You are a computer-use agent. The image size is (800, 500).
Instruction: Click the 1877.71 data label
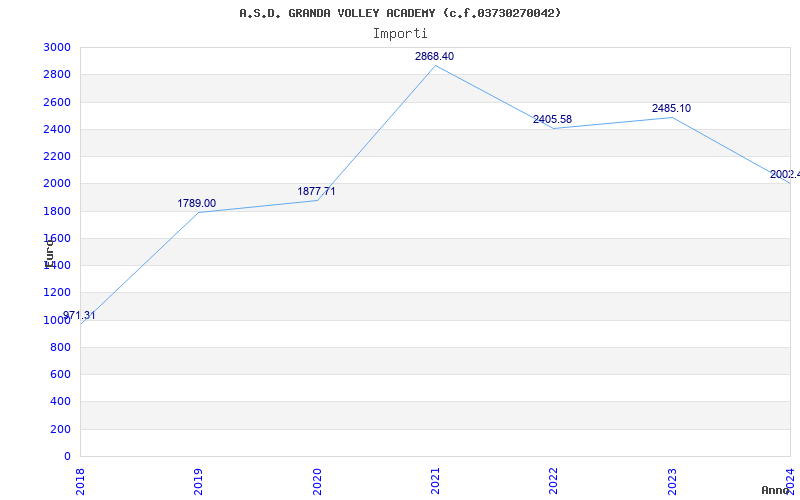pos(316,191)
